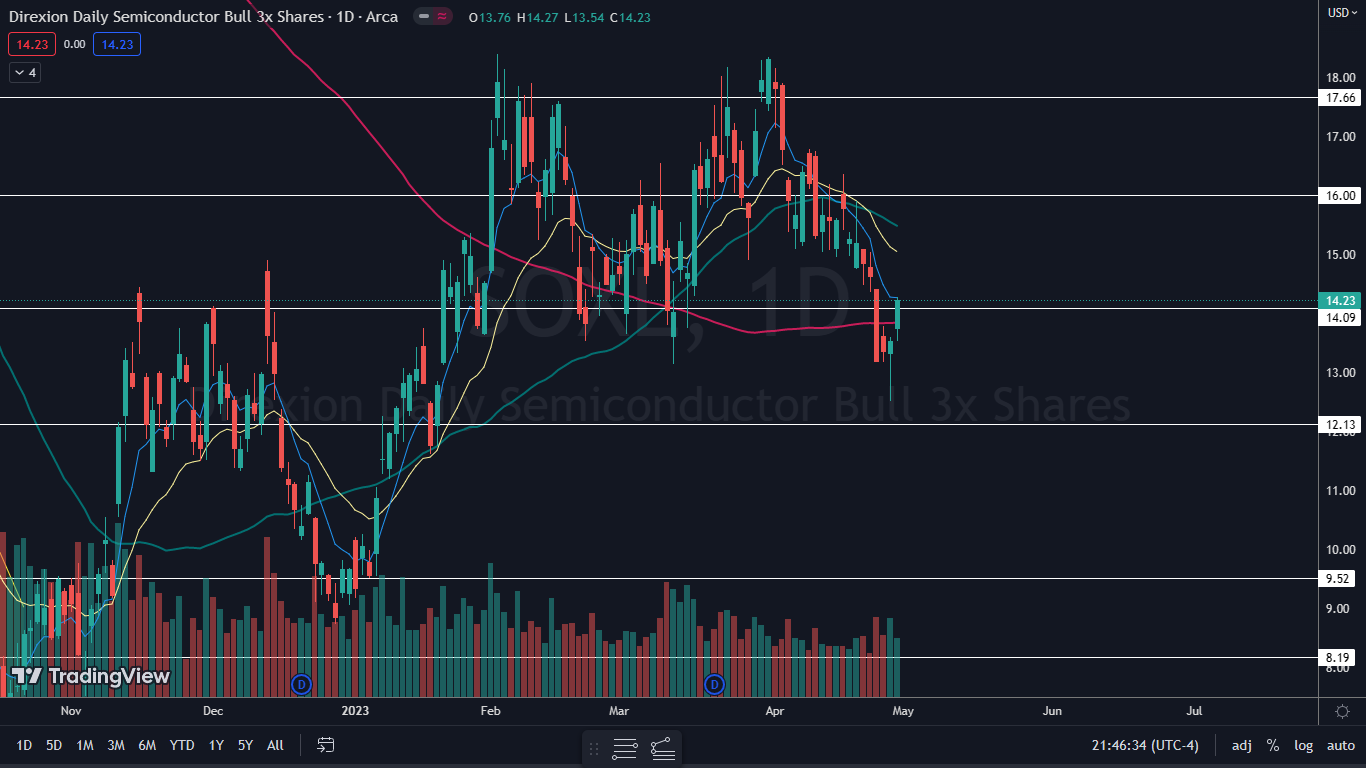Toggle adj price adjustment
The height and width of the screenshot is (768, 1366).
(1241, 745)
